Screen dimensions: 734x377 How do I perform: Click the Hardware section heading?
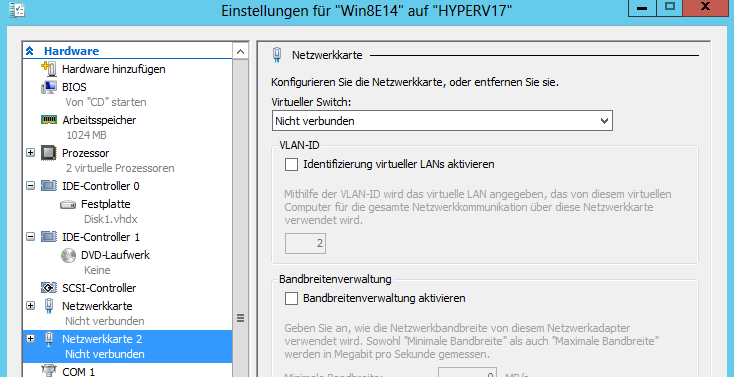[x=72, y=51]
